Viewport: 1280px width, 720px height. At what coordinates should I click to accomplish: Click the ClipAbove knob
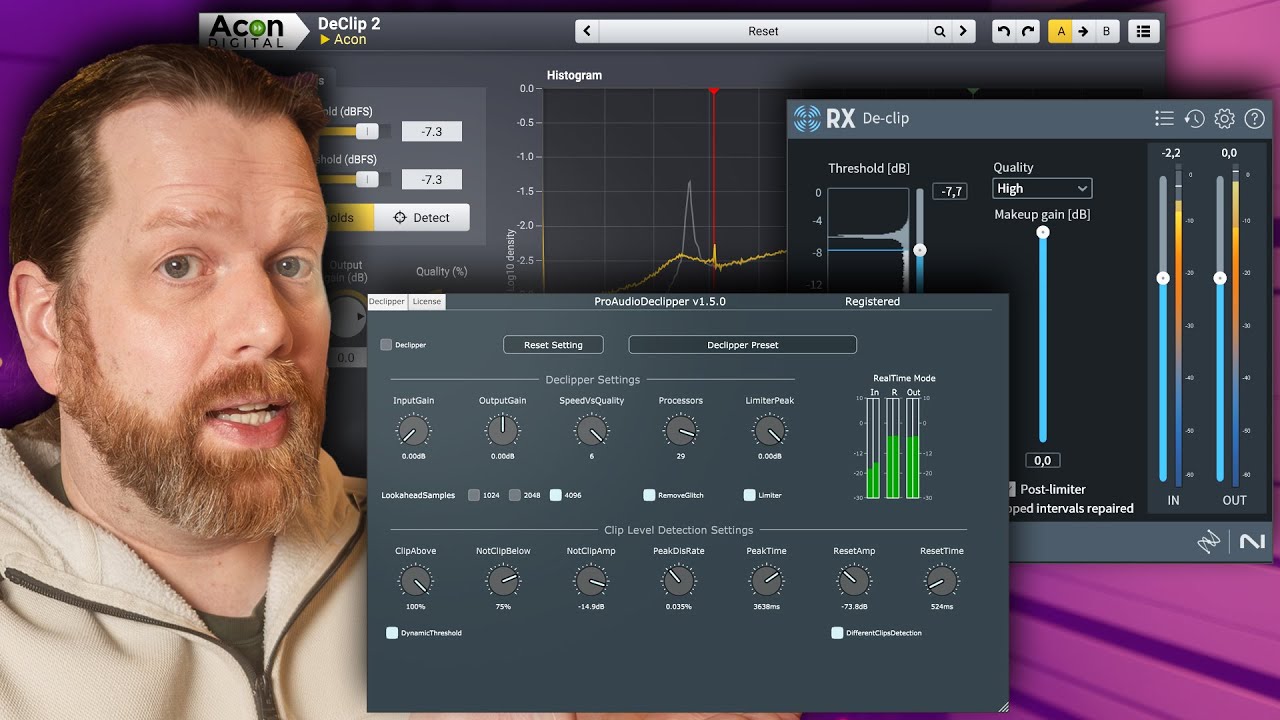pos(415,581)
